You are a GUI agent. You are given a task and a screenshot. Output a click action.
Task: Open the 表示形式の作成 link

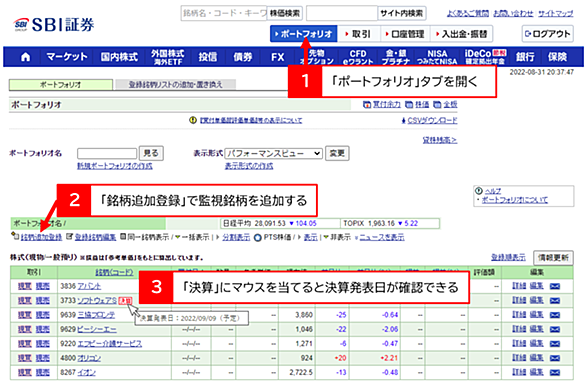click(249, 166)
